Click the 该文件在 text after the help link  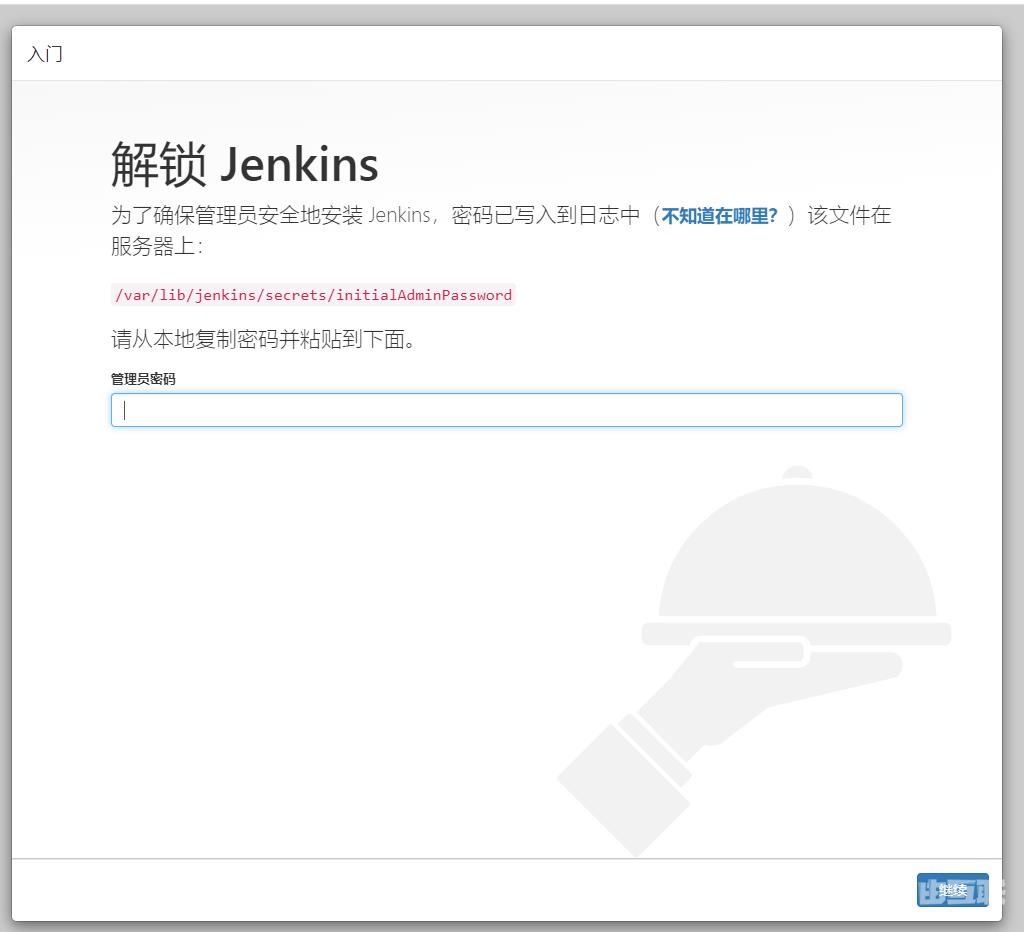(849, 216)
